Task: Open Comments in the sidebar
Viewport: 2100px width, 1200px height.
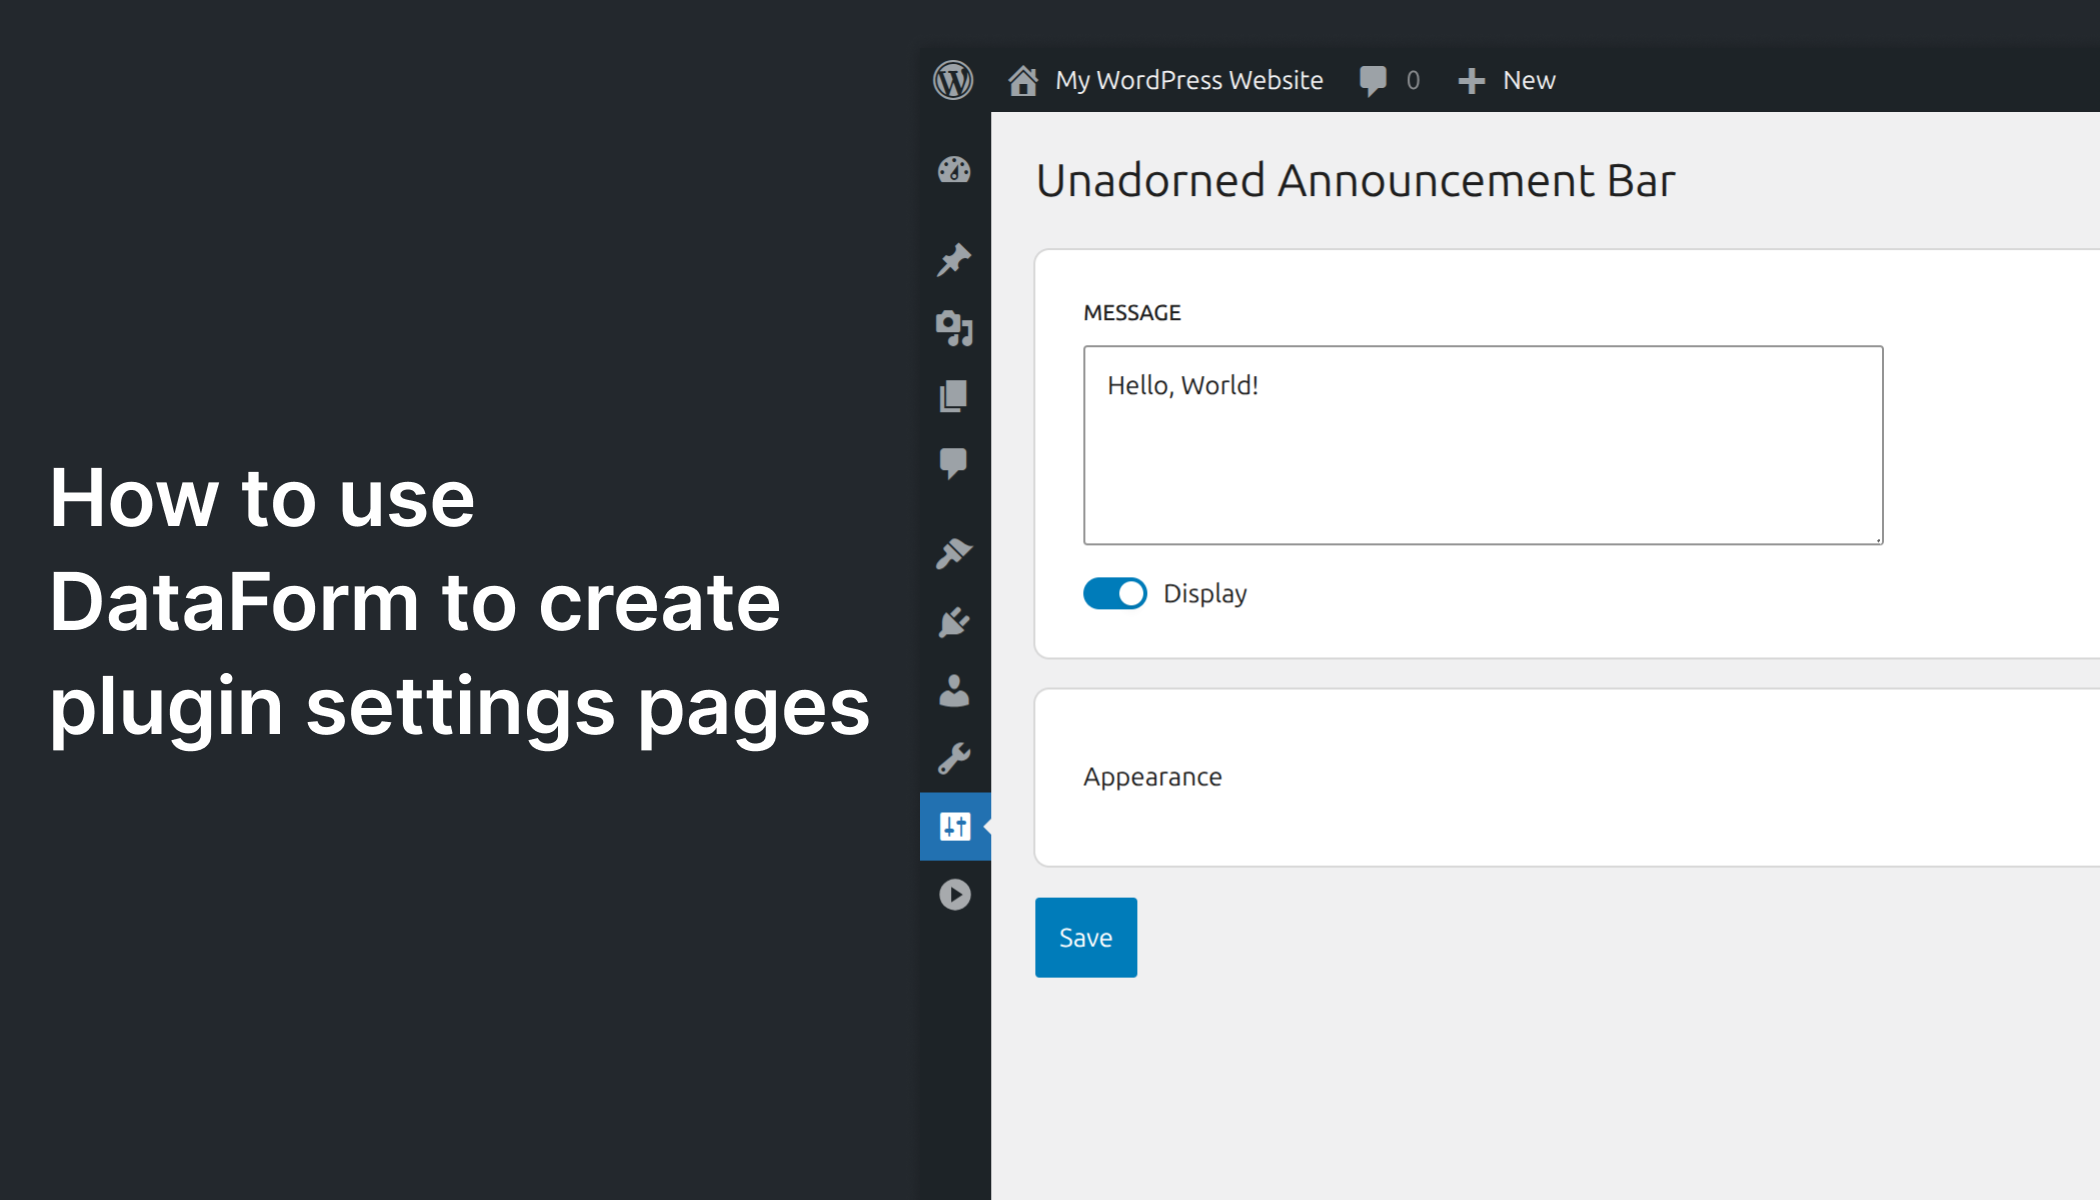Action: pyautogui.click(x=954, y=463)
